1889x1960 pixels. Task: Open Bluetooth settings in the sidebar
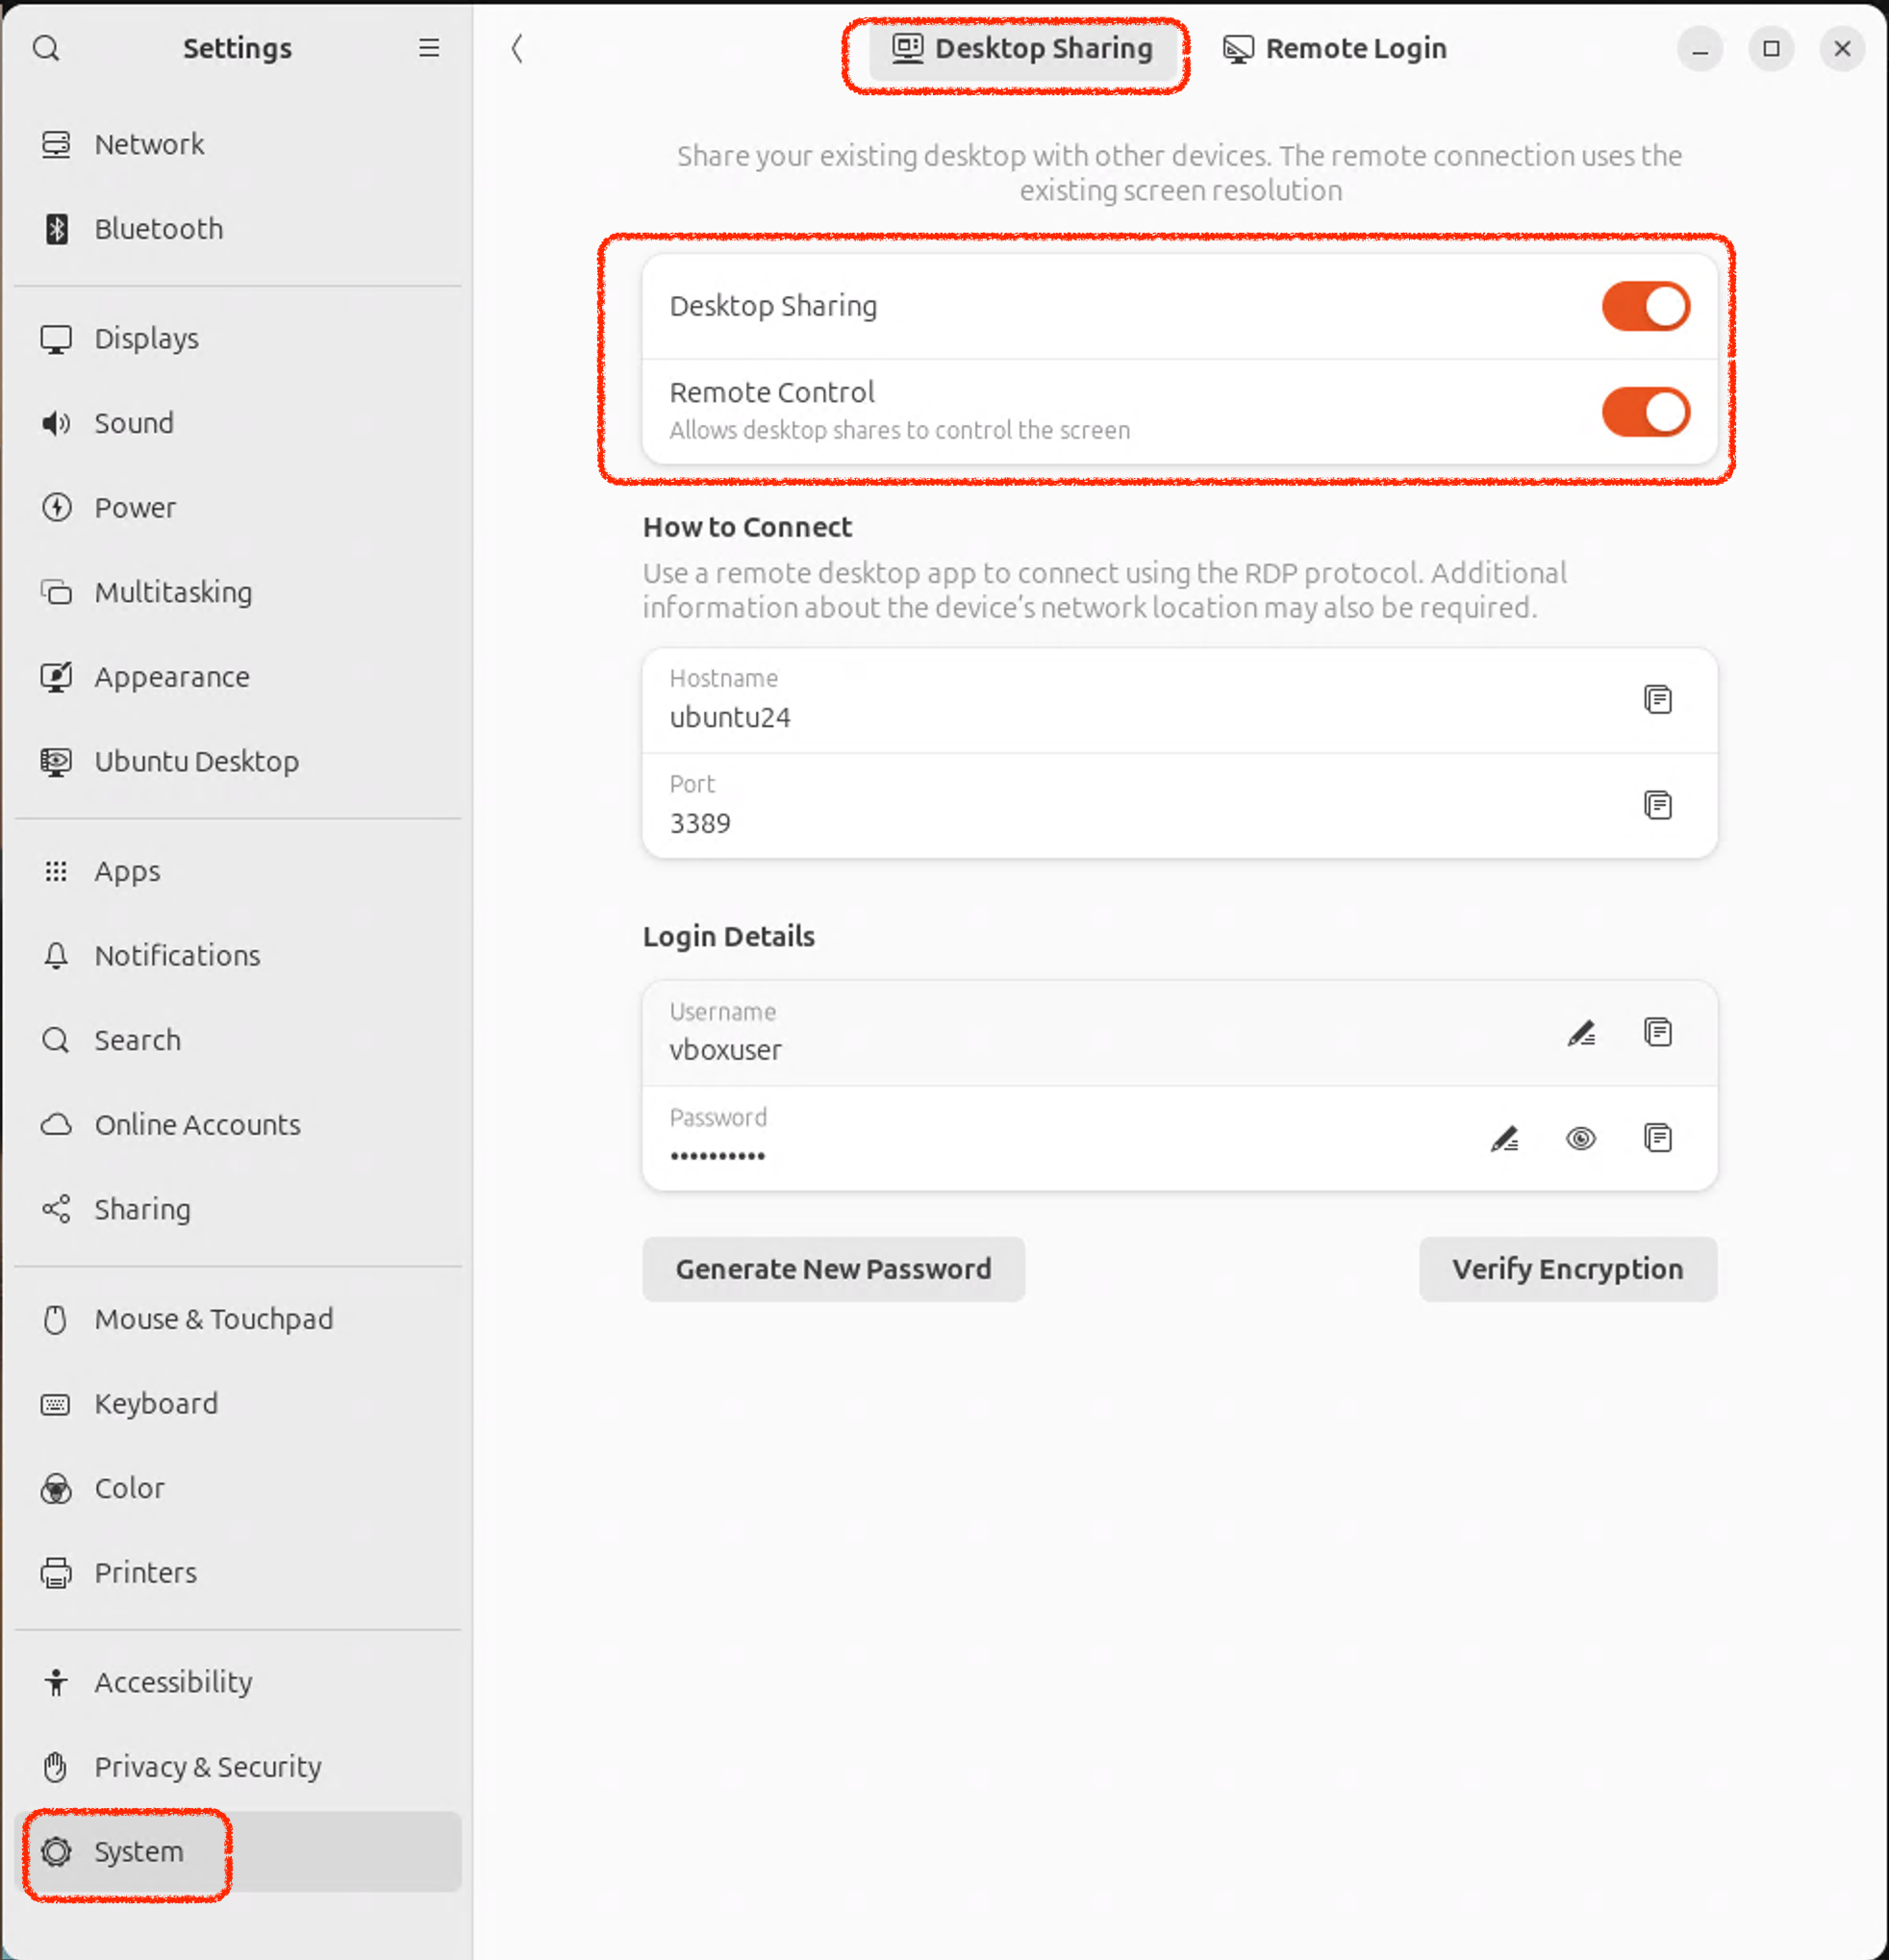(158, 229)
